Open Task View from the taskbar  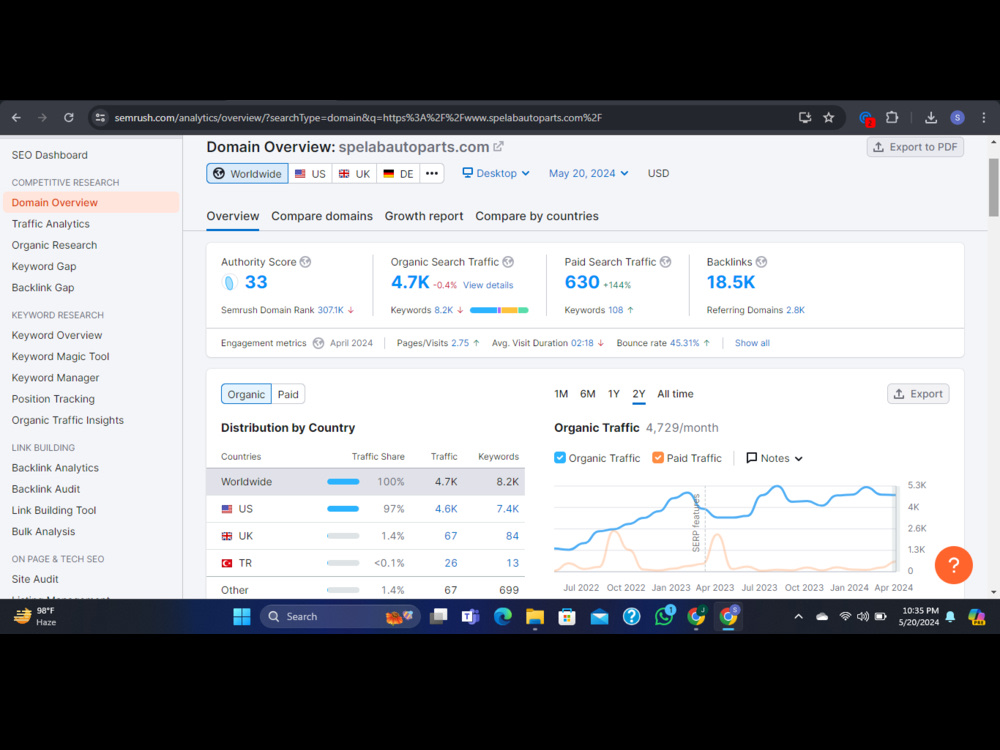(438, 617)
